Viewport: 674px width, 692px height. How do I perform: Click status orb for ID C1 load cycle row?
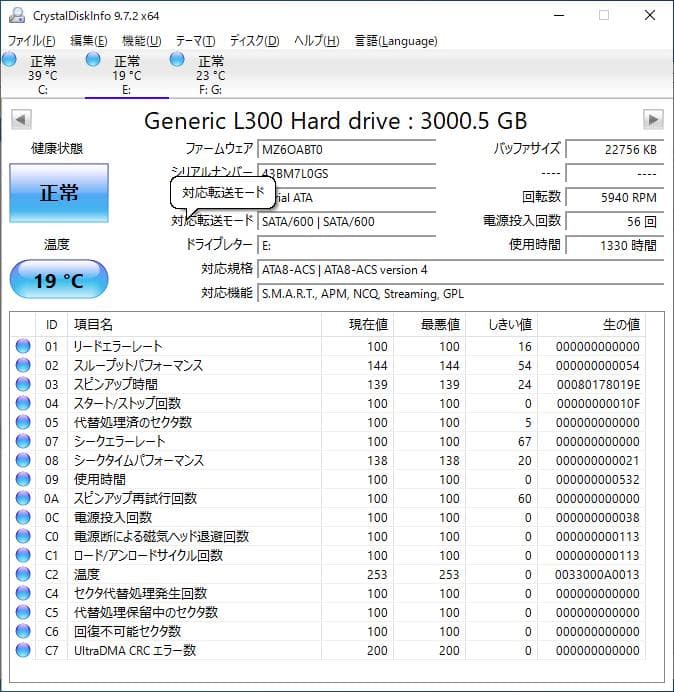pos(23,555)
